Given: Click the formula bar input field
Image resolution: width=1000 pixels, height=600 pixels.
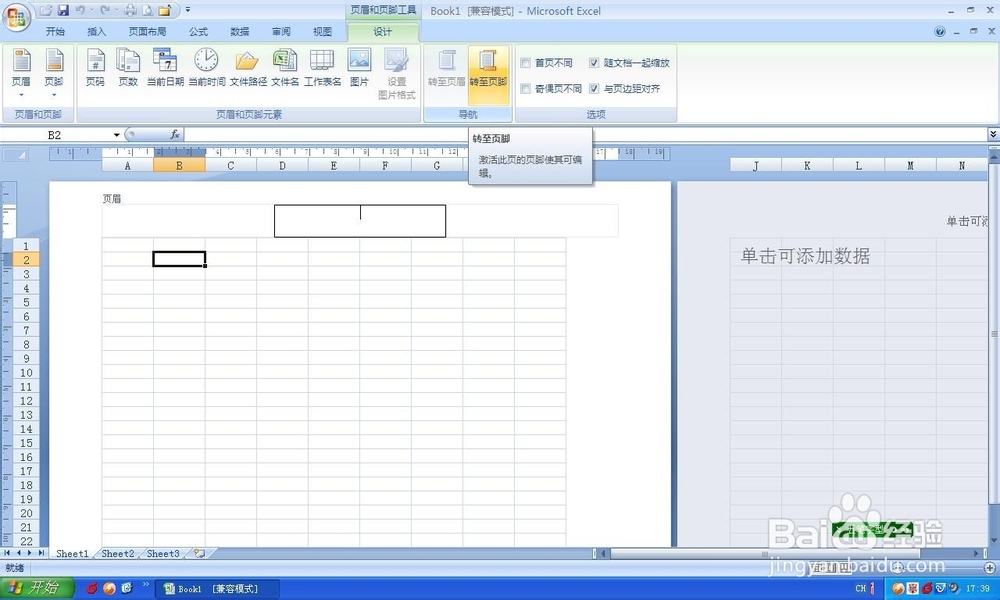Looking at the screenshot, I should [x=585, y=134].
